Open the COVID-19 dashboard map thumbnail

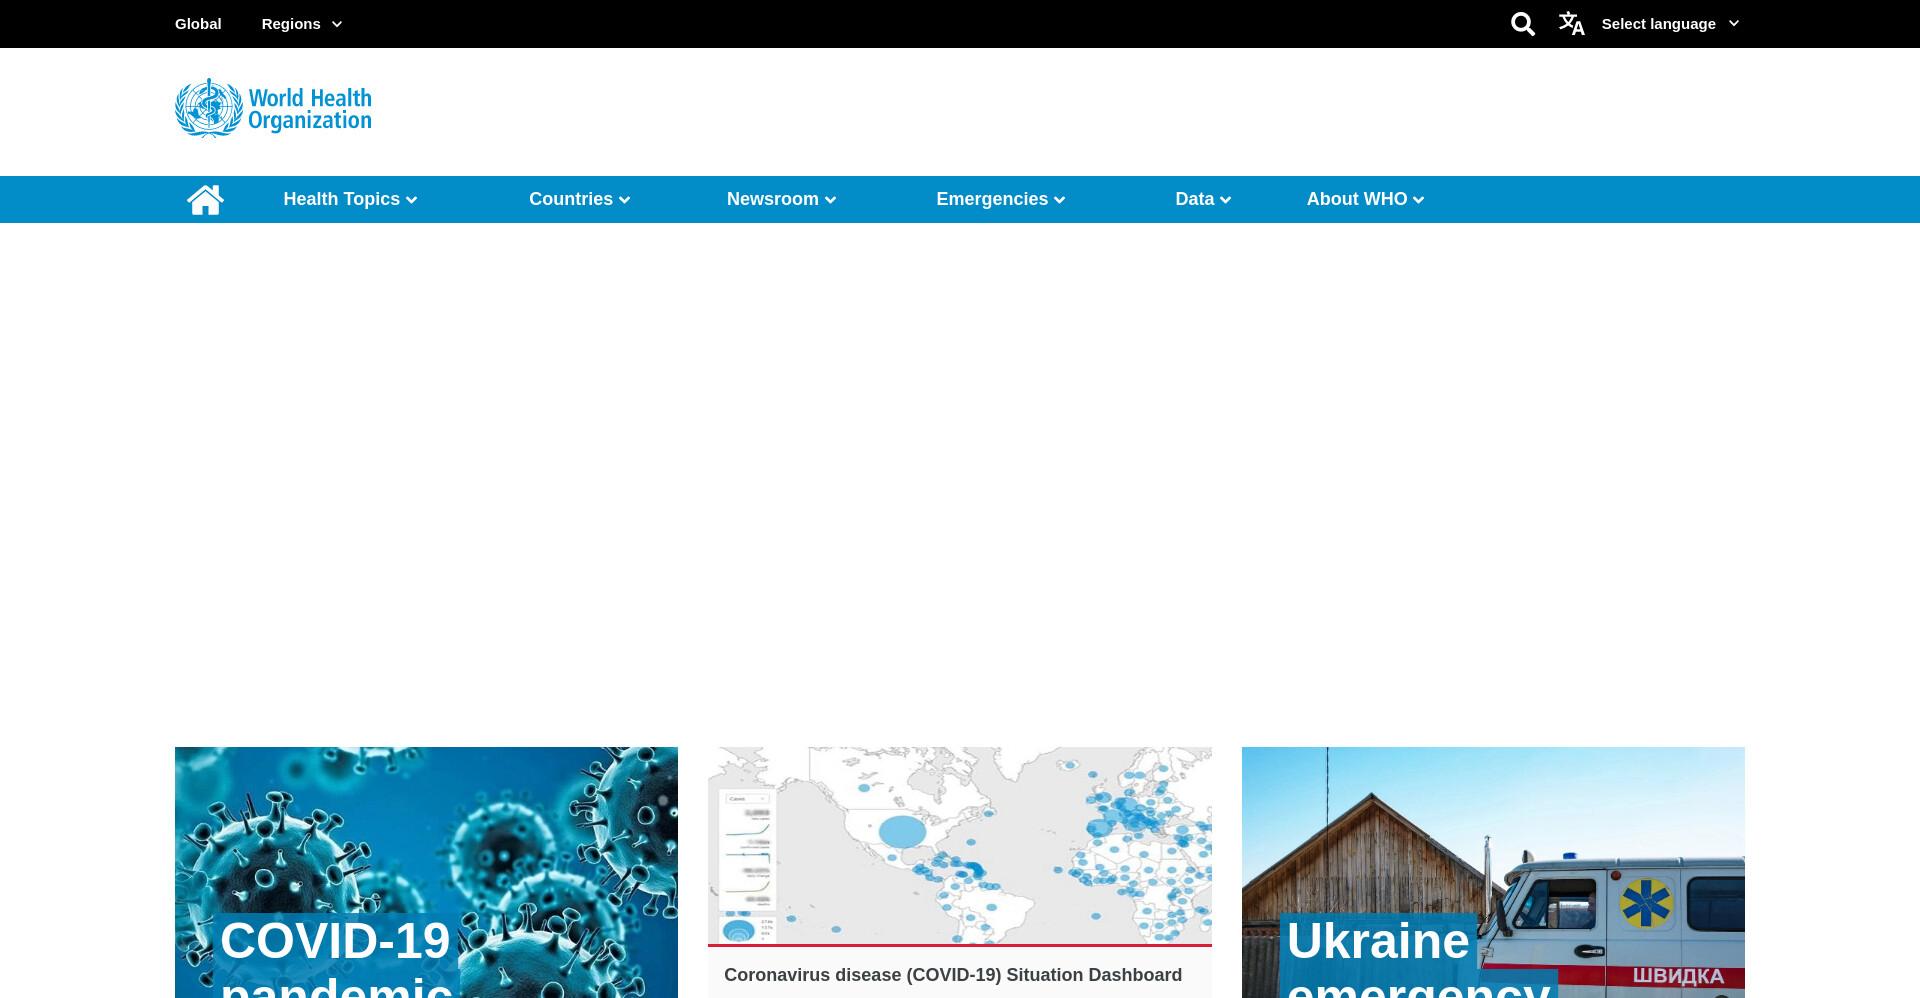(960, 845)
